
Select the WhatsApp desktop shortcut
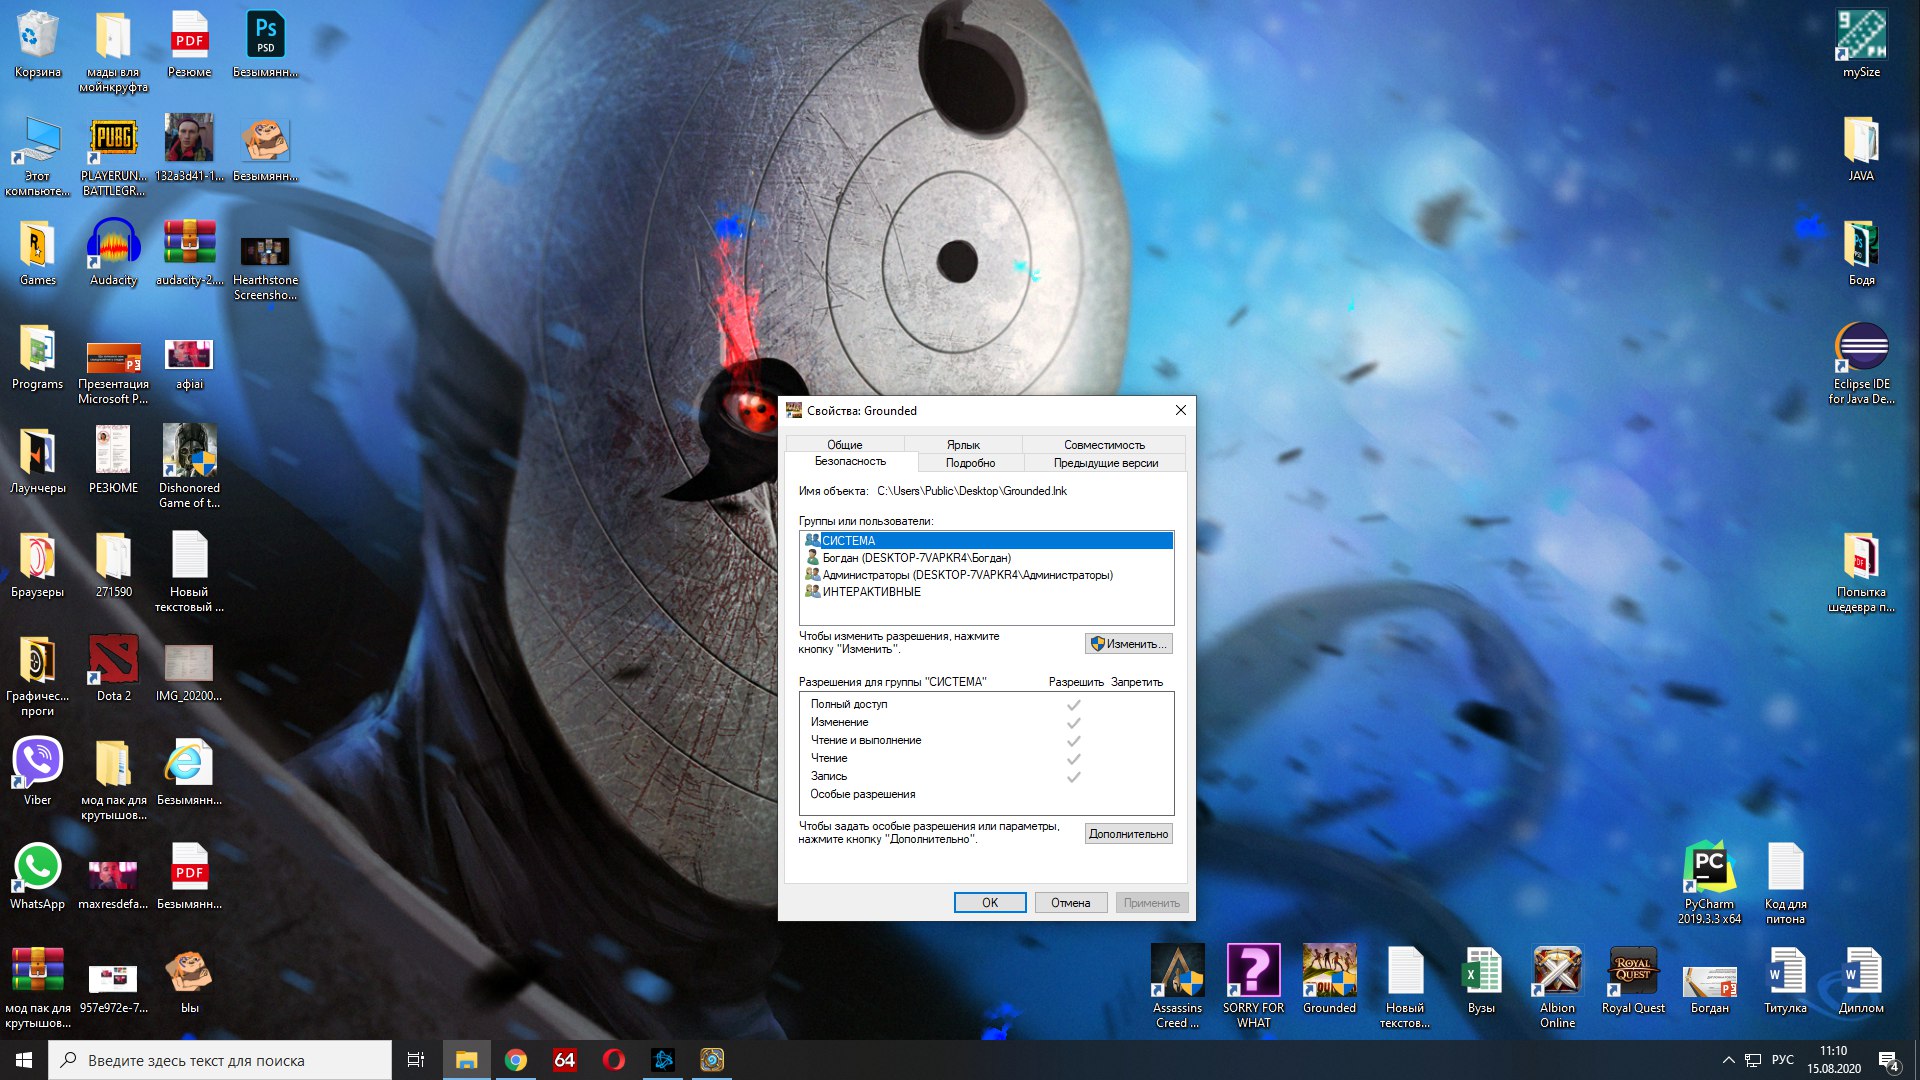(x=37, y=876)
